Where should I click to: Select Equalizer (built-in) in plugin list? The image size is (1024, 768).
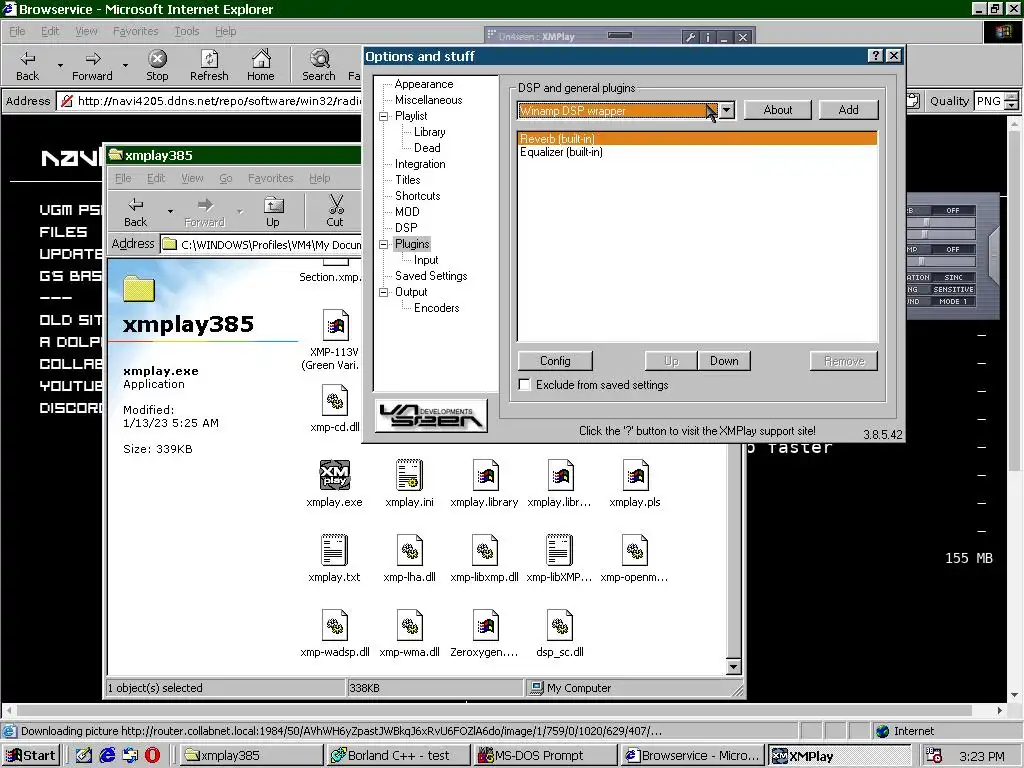pyautogui.click(x=697, y=152)
